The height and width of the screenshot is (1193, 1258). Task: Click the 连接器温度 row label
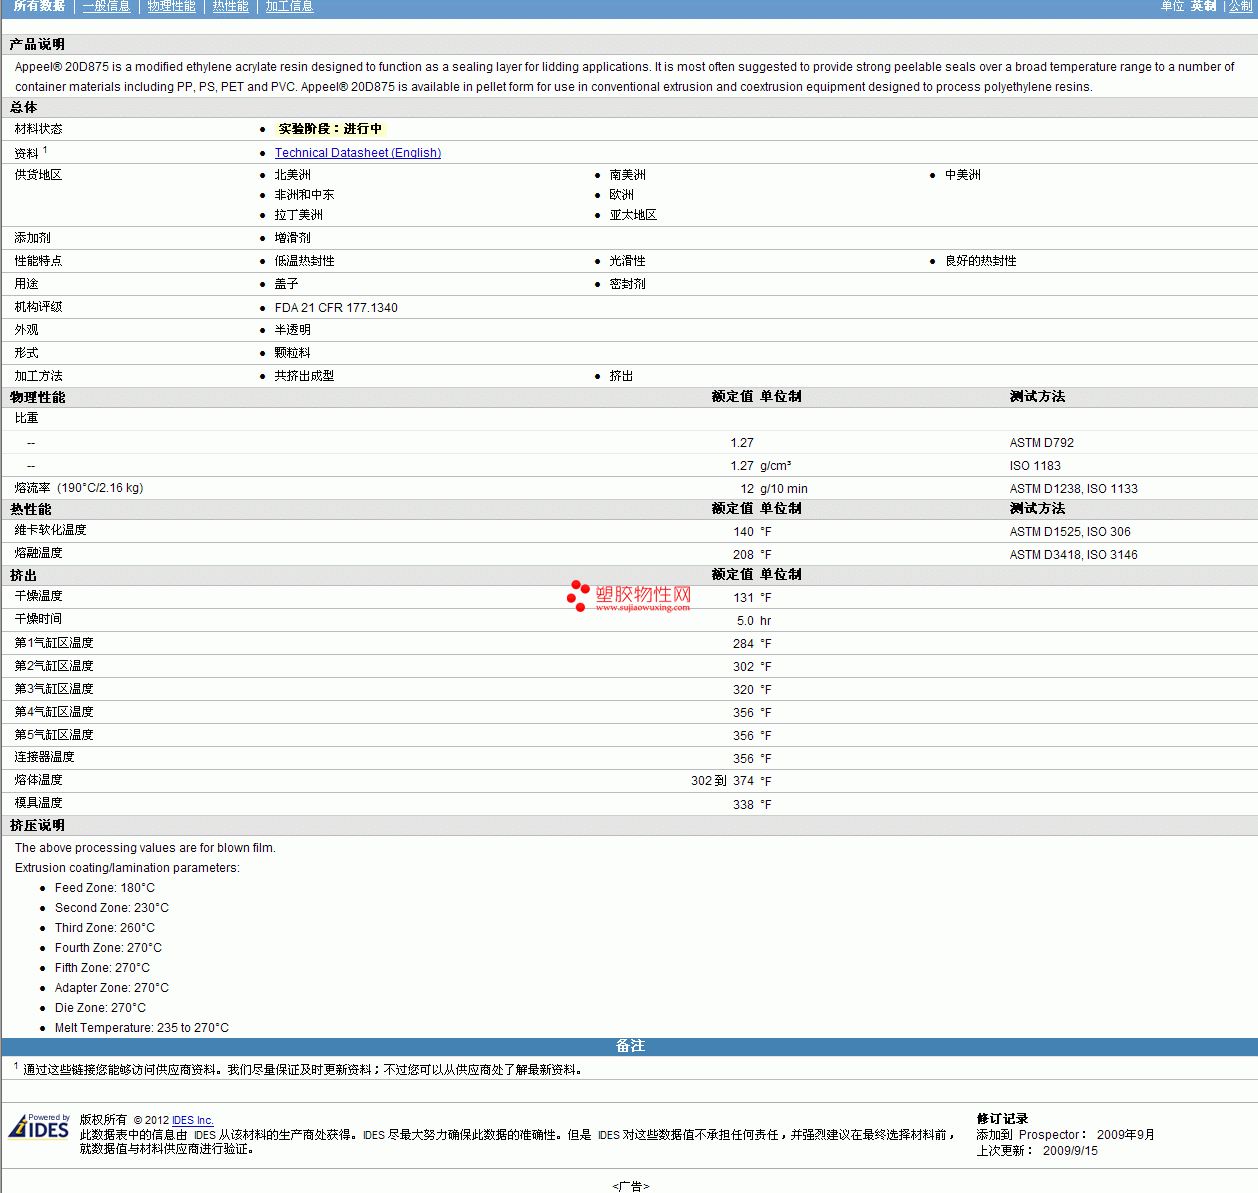[x=44, y=757]
